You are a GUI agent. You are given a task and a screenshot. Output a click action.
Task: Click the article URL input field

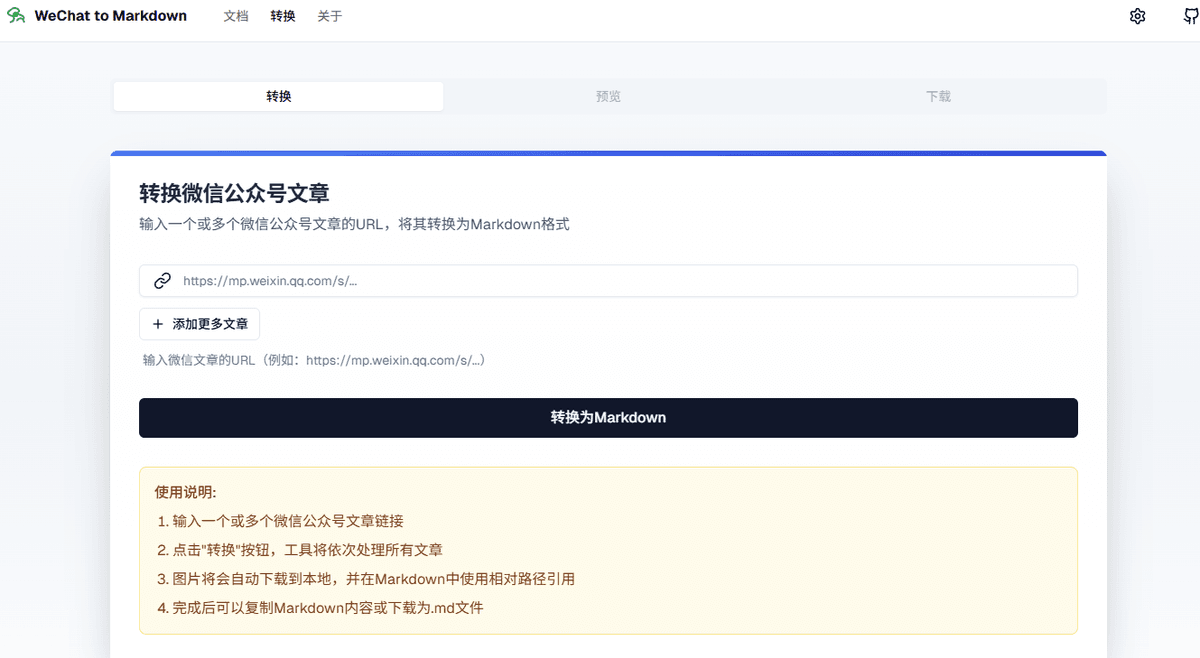(x=608, y=281)
